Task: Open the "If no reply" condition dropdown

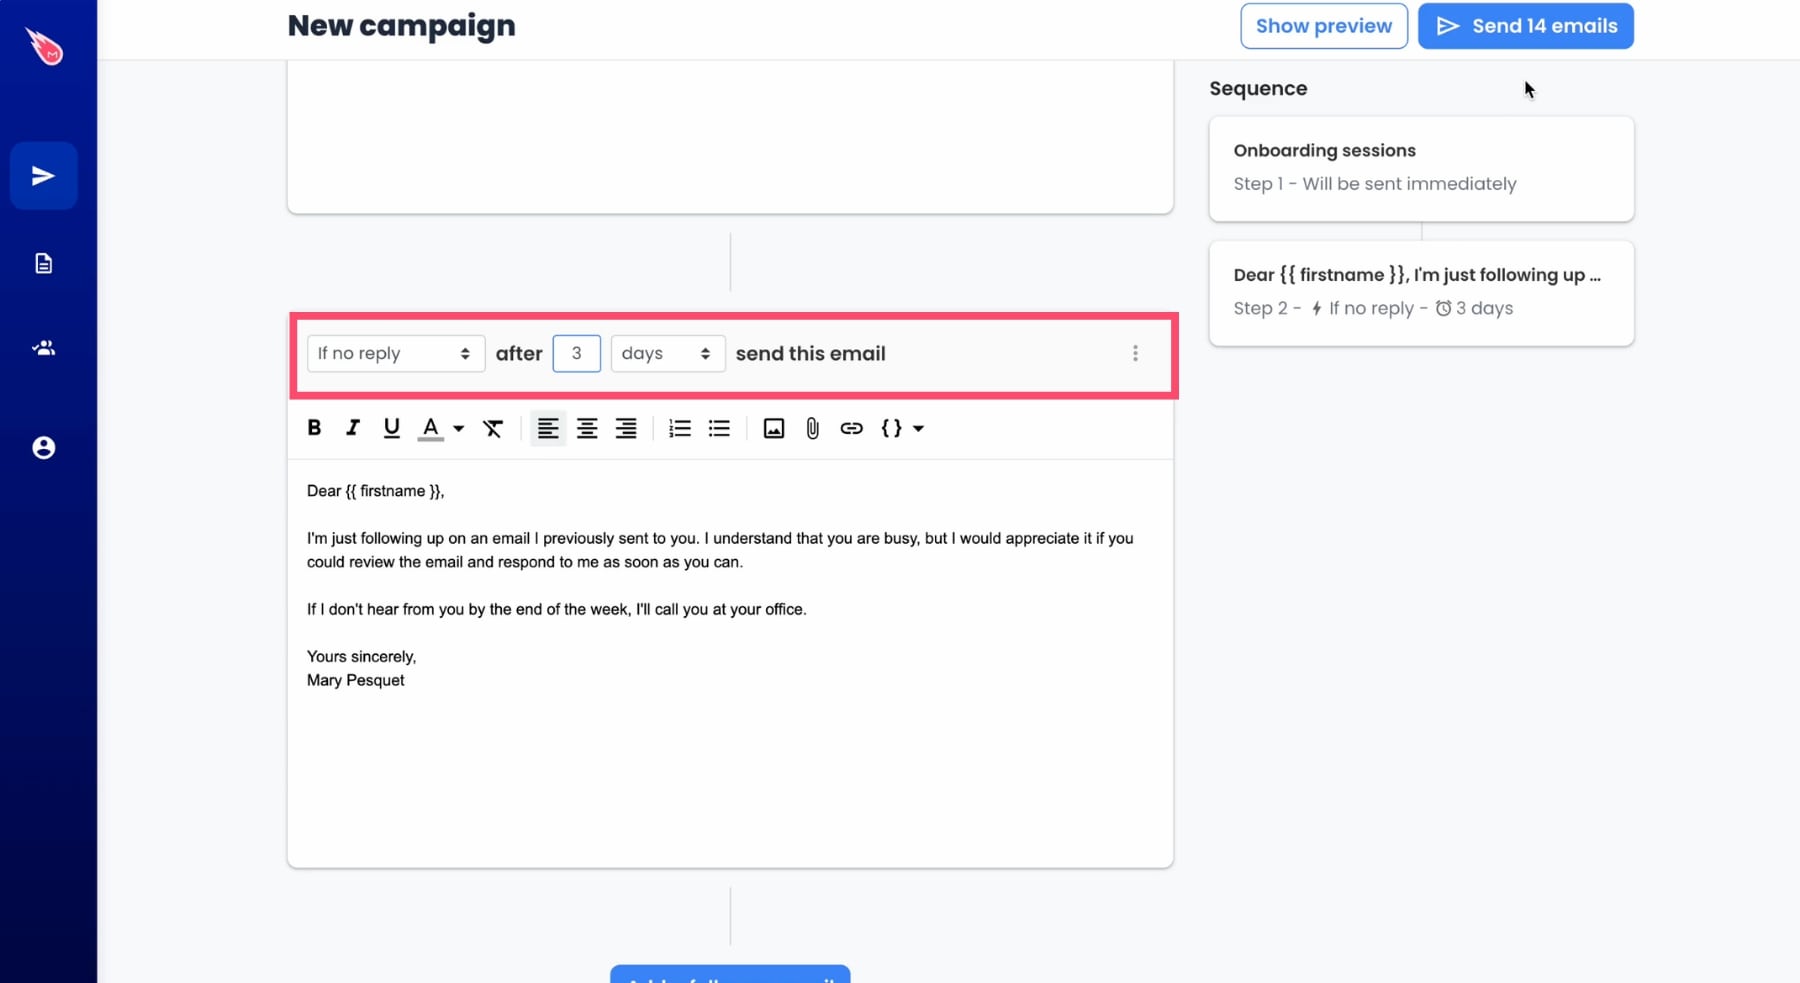Action: point(395,353)
